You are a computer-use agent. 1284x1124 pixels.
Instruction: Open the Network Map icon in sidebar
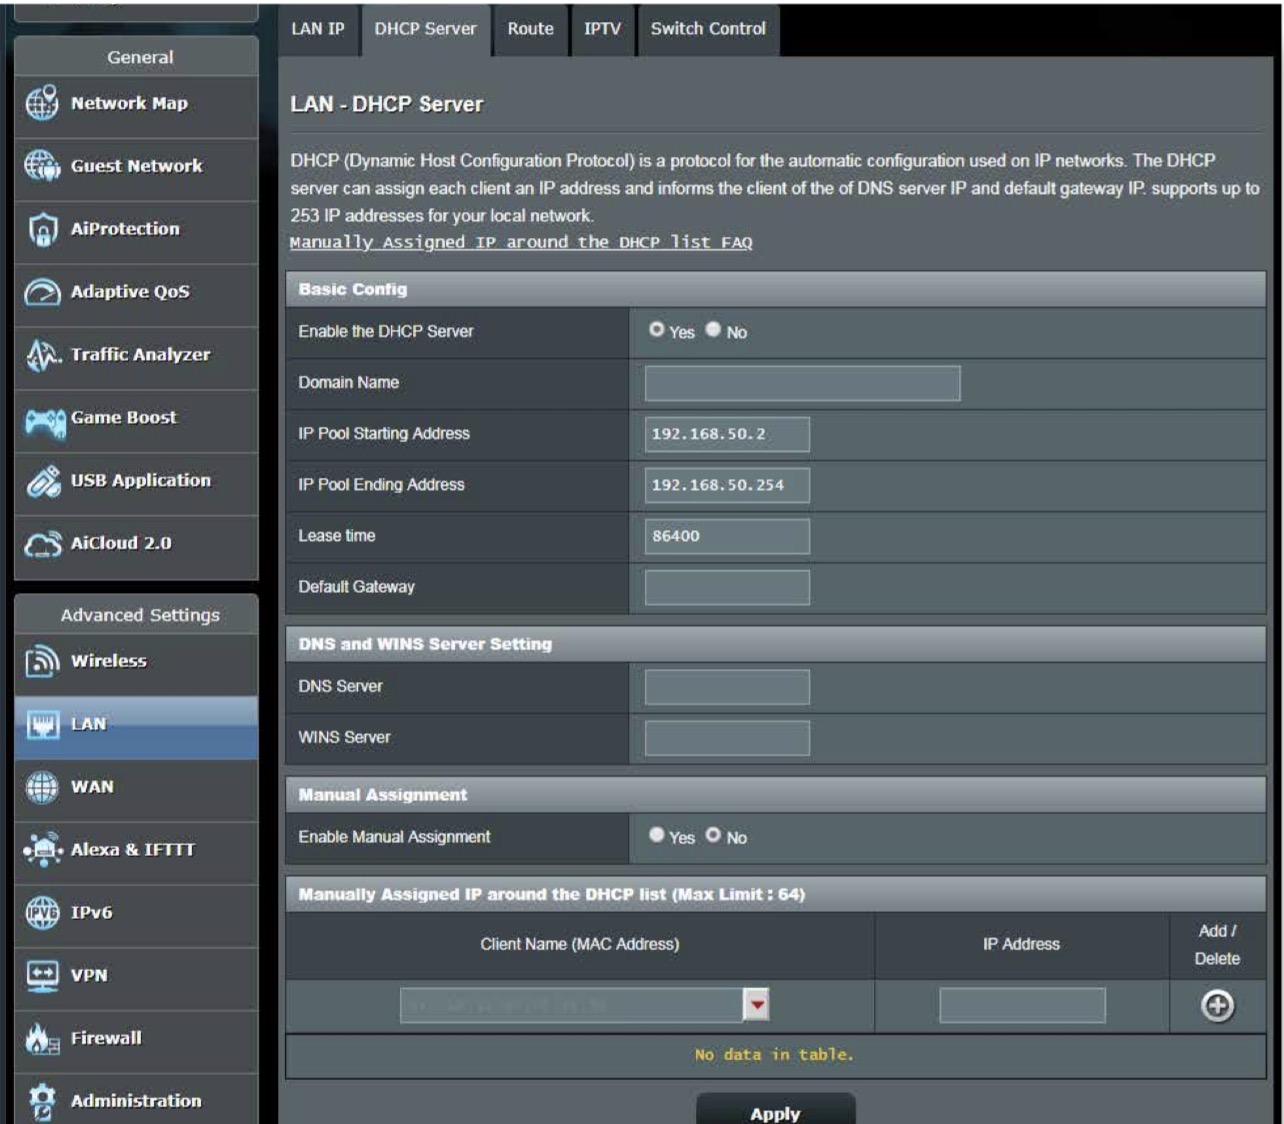click(42, 103)
